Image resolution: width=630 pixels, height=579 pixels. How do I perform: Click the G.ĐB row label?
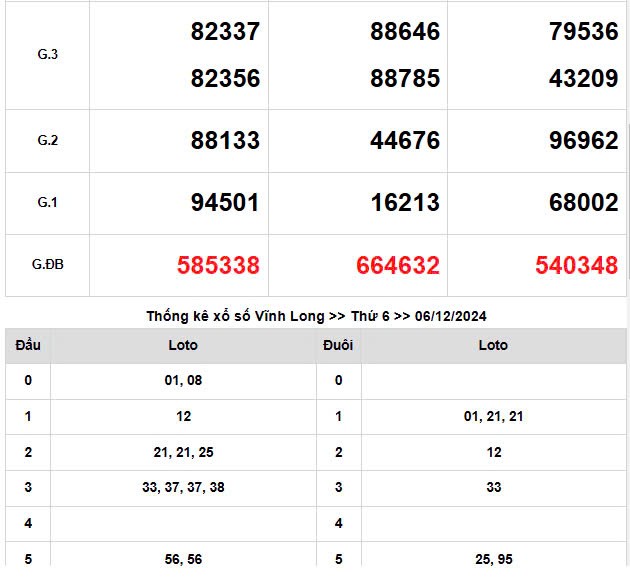[47, 265]
